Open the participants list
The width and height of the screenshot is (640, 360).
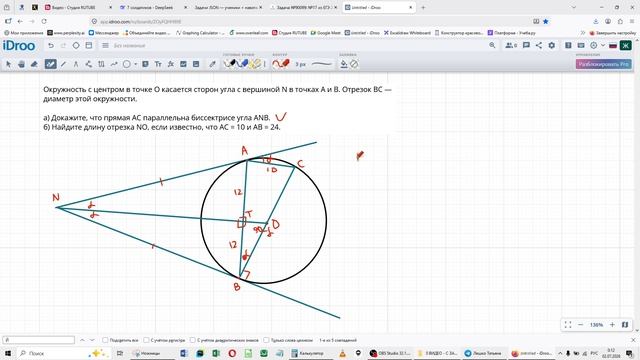[x=511, y=45]
